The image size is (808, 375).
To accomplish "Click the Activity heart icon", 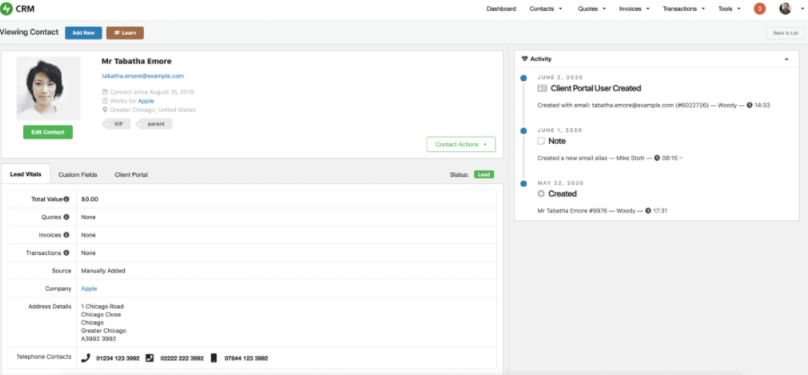I will pos(525,59).
